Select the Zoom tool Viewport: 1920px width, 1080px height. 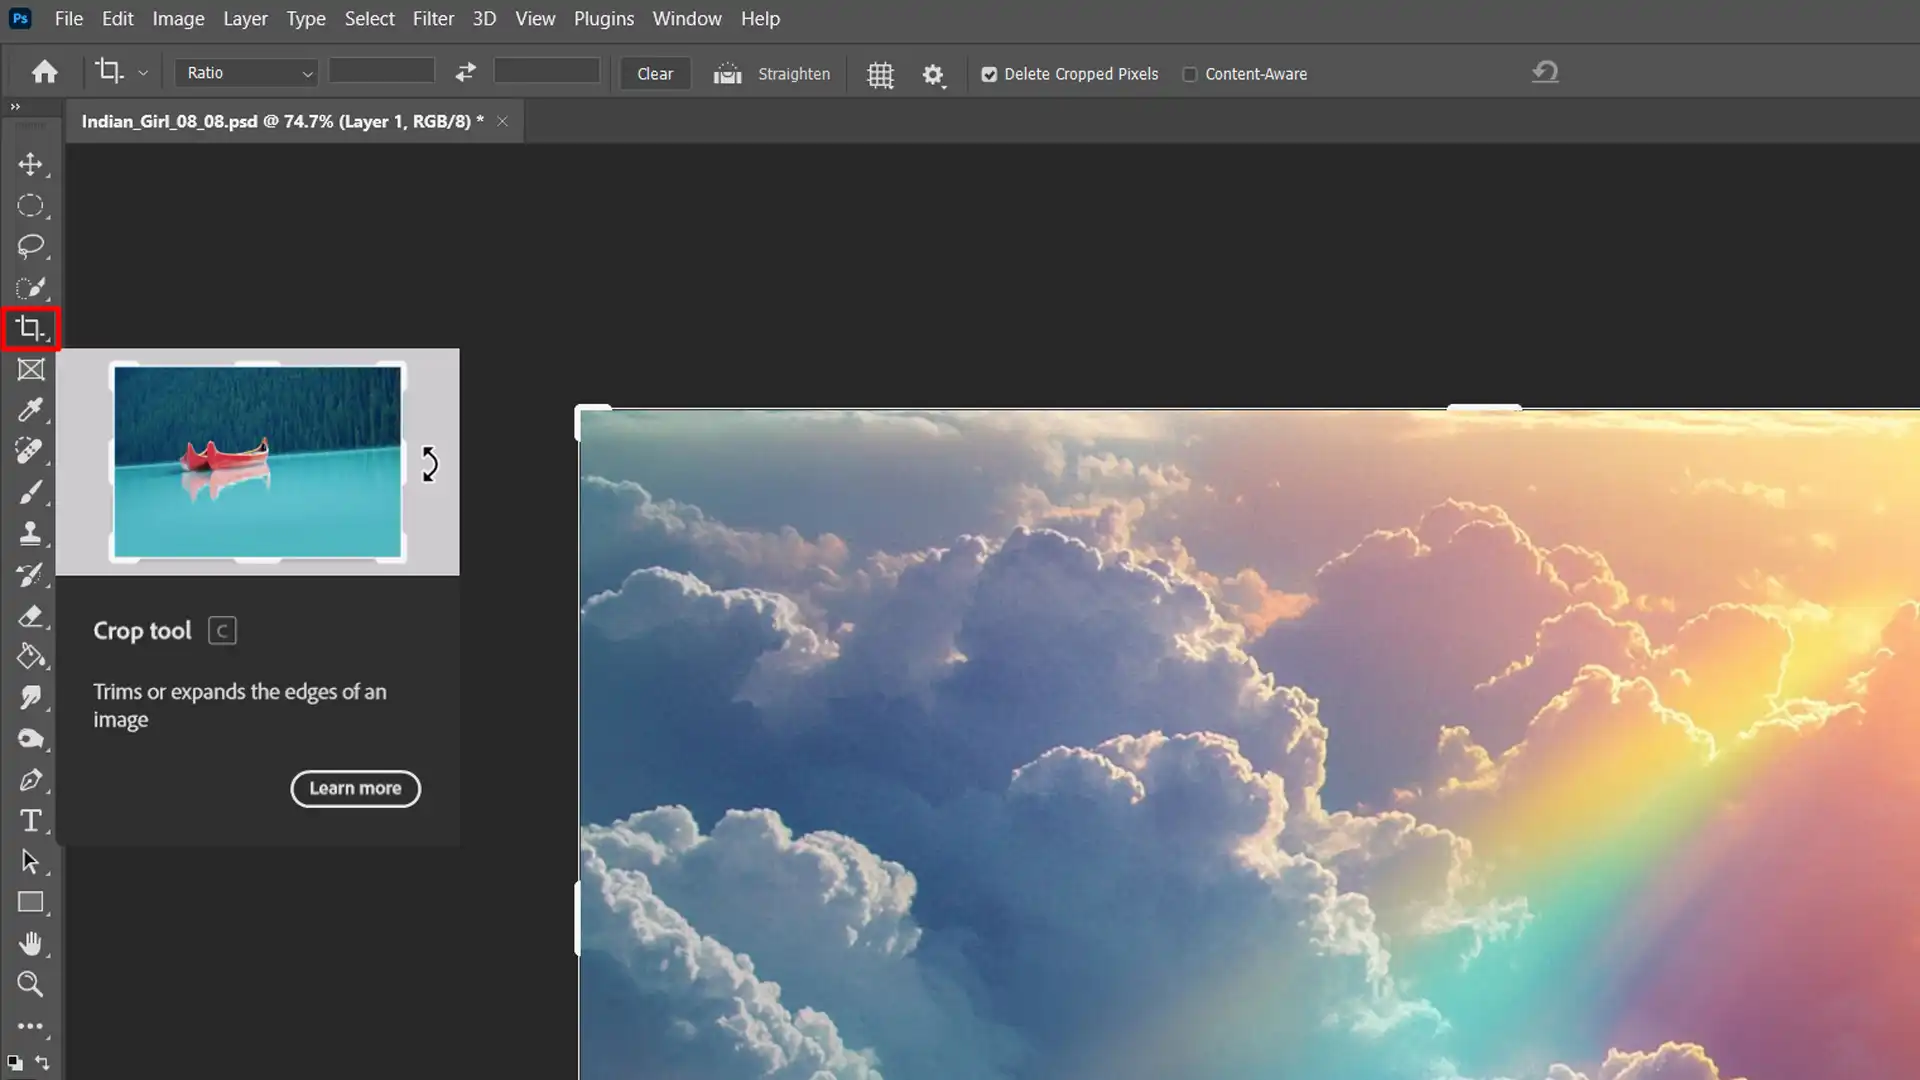click(x=30, y=985)
